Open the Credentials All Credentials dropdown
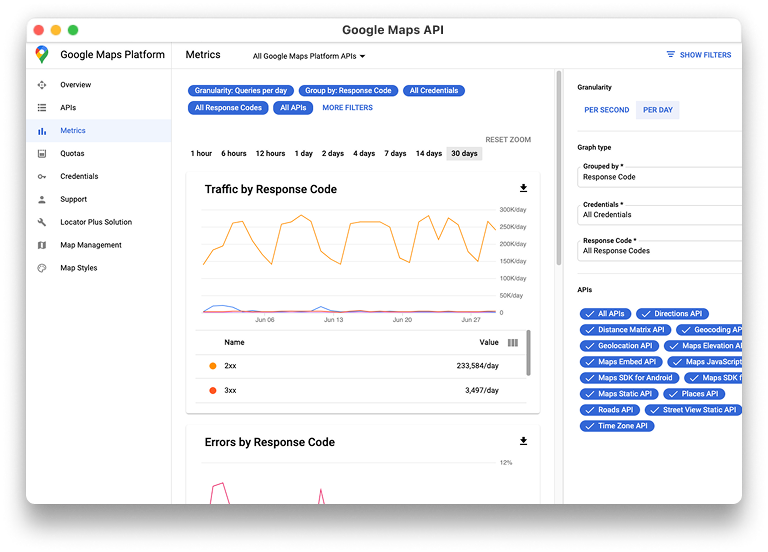The height and width of the screenshot is (552, 768). tap(659, 215)
